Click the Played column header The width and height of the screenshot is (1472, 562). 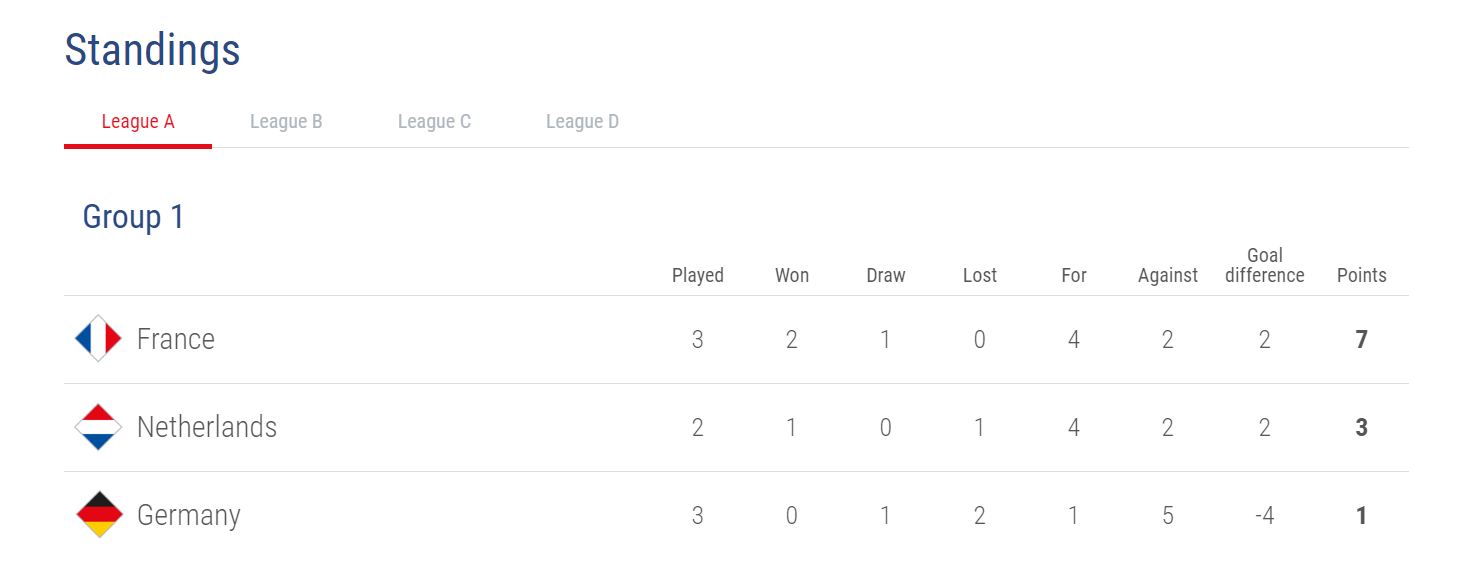tap(698, 275)
